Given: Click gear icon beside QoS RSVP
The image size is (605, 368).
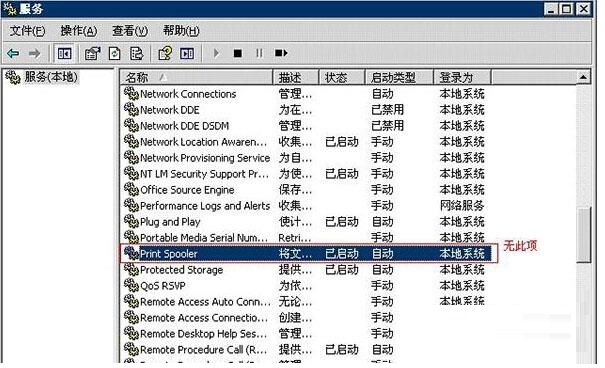Looking at the screenshot, I should click(131, 285).
